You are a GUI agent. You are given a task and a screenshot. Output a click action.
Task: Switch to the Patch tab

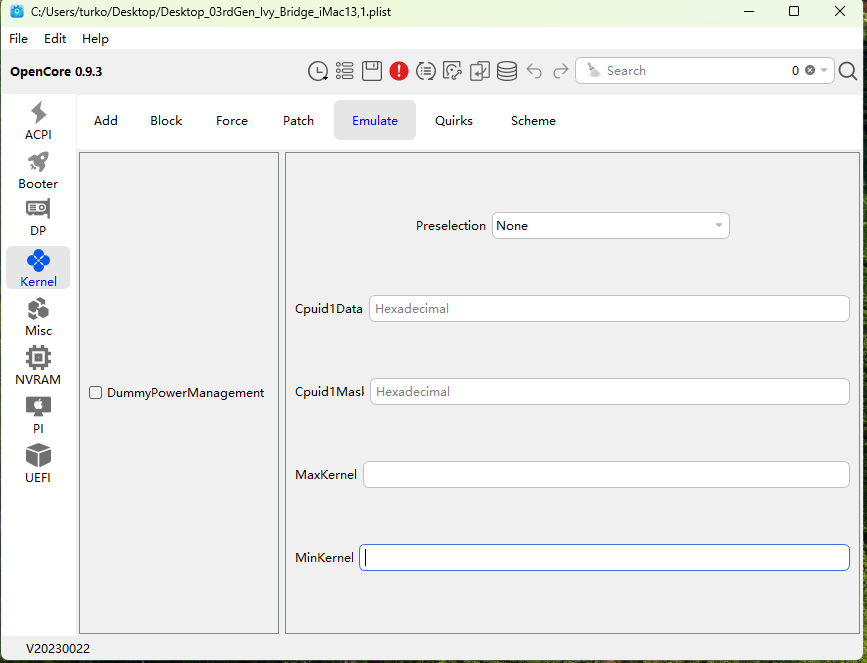298,121
